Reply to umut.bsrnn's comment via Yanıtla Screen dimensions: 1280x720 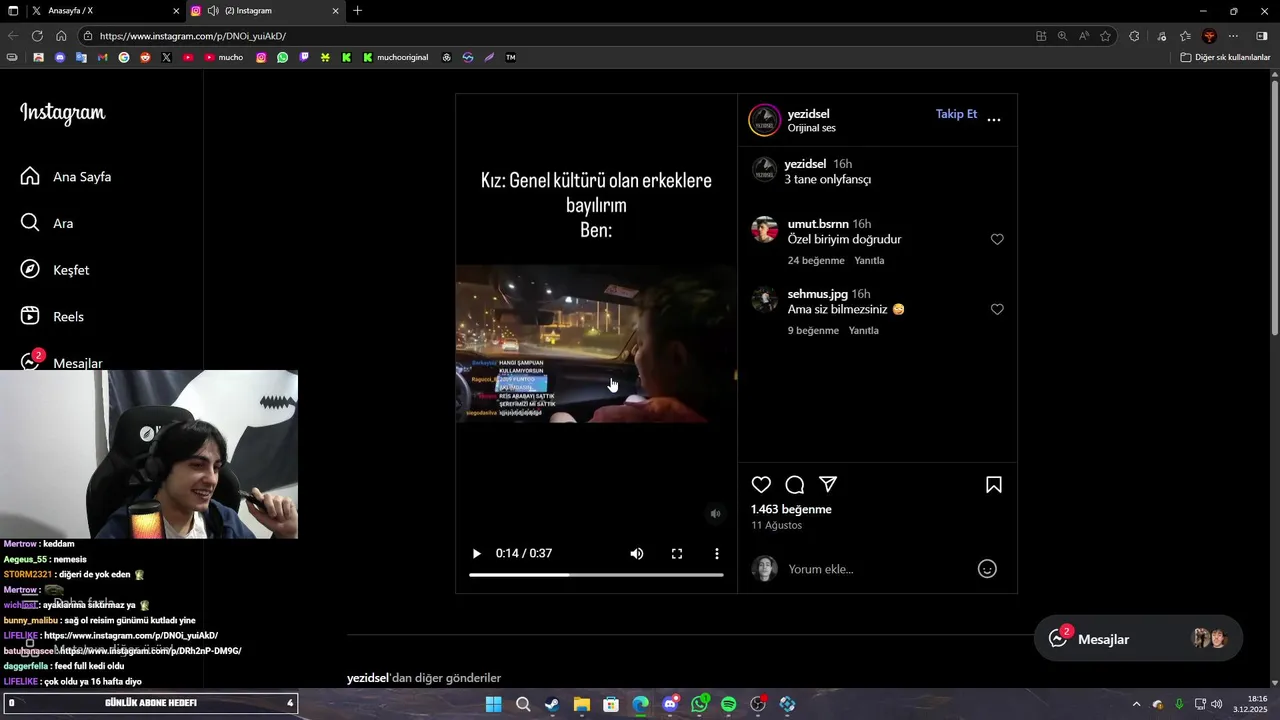tap(869, 261)
